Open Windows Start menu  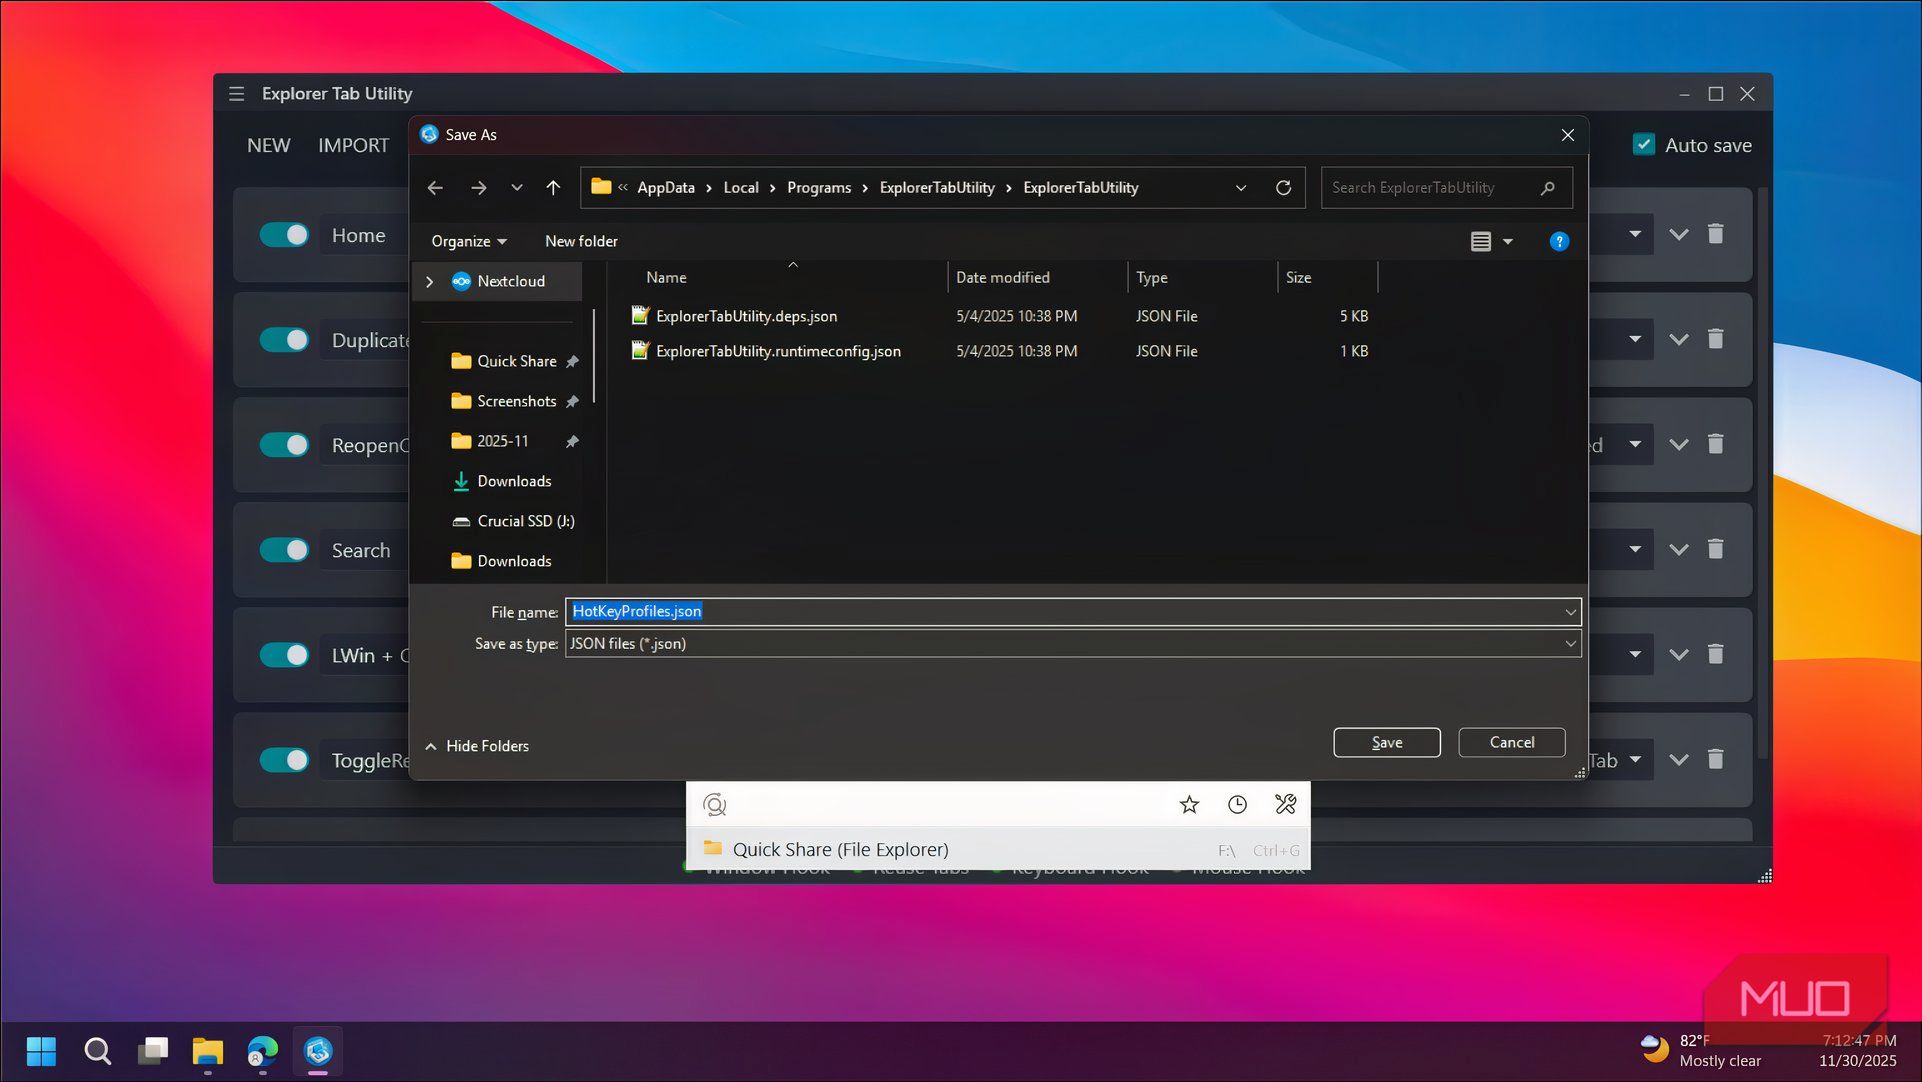point(41,1051)
